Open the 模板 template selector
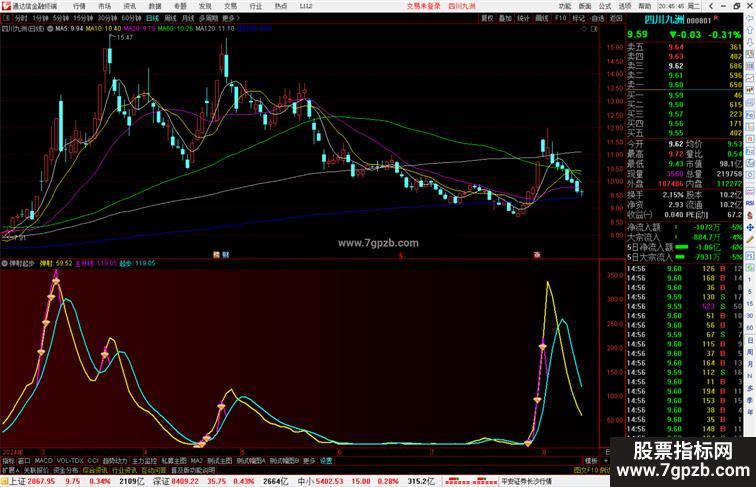Viewport: 756px width, 487px height. tap(591, 461)
